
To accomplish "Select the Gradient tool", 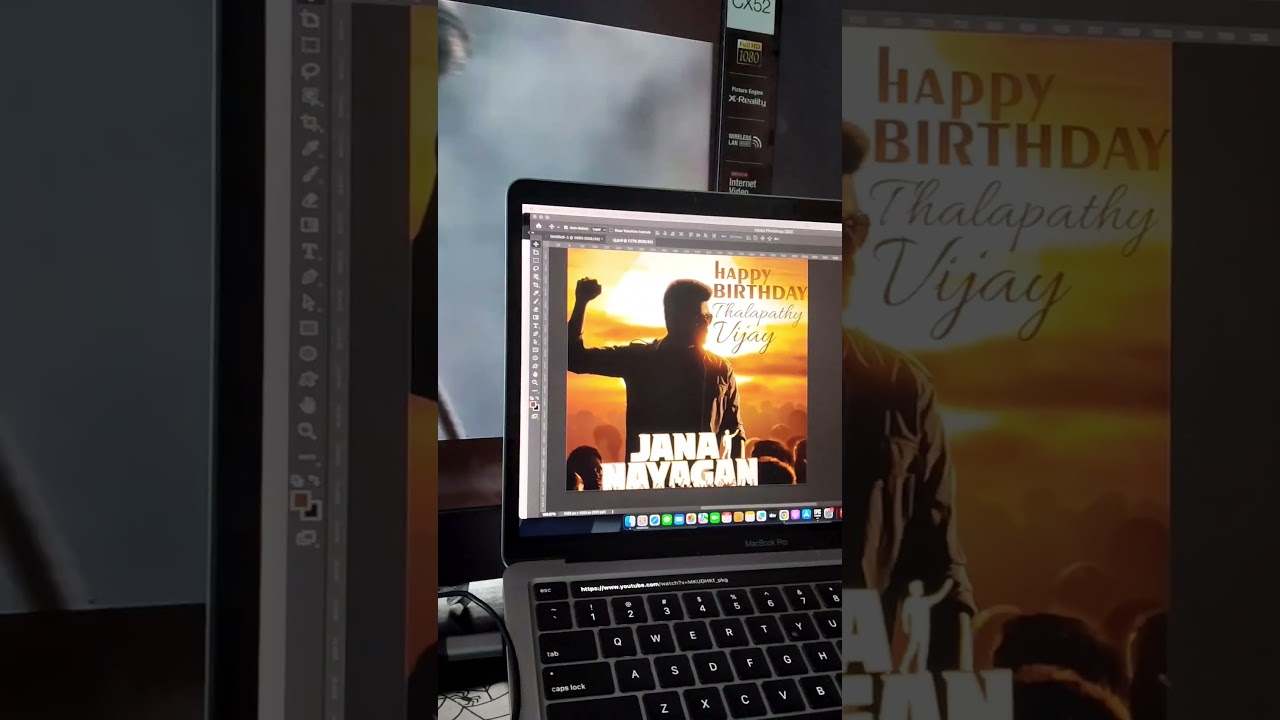I will coord(536,317).
